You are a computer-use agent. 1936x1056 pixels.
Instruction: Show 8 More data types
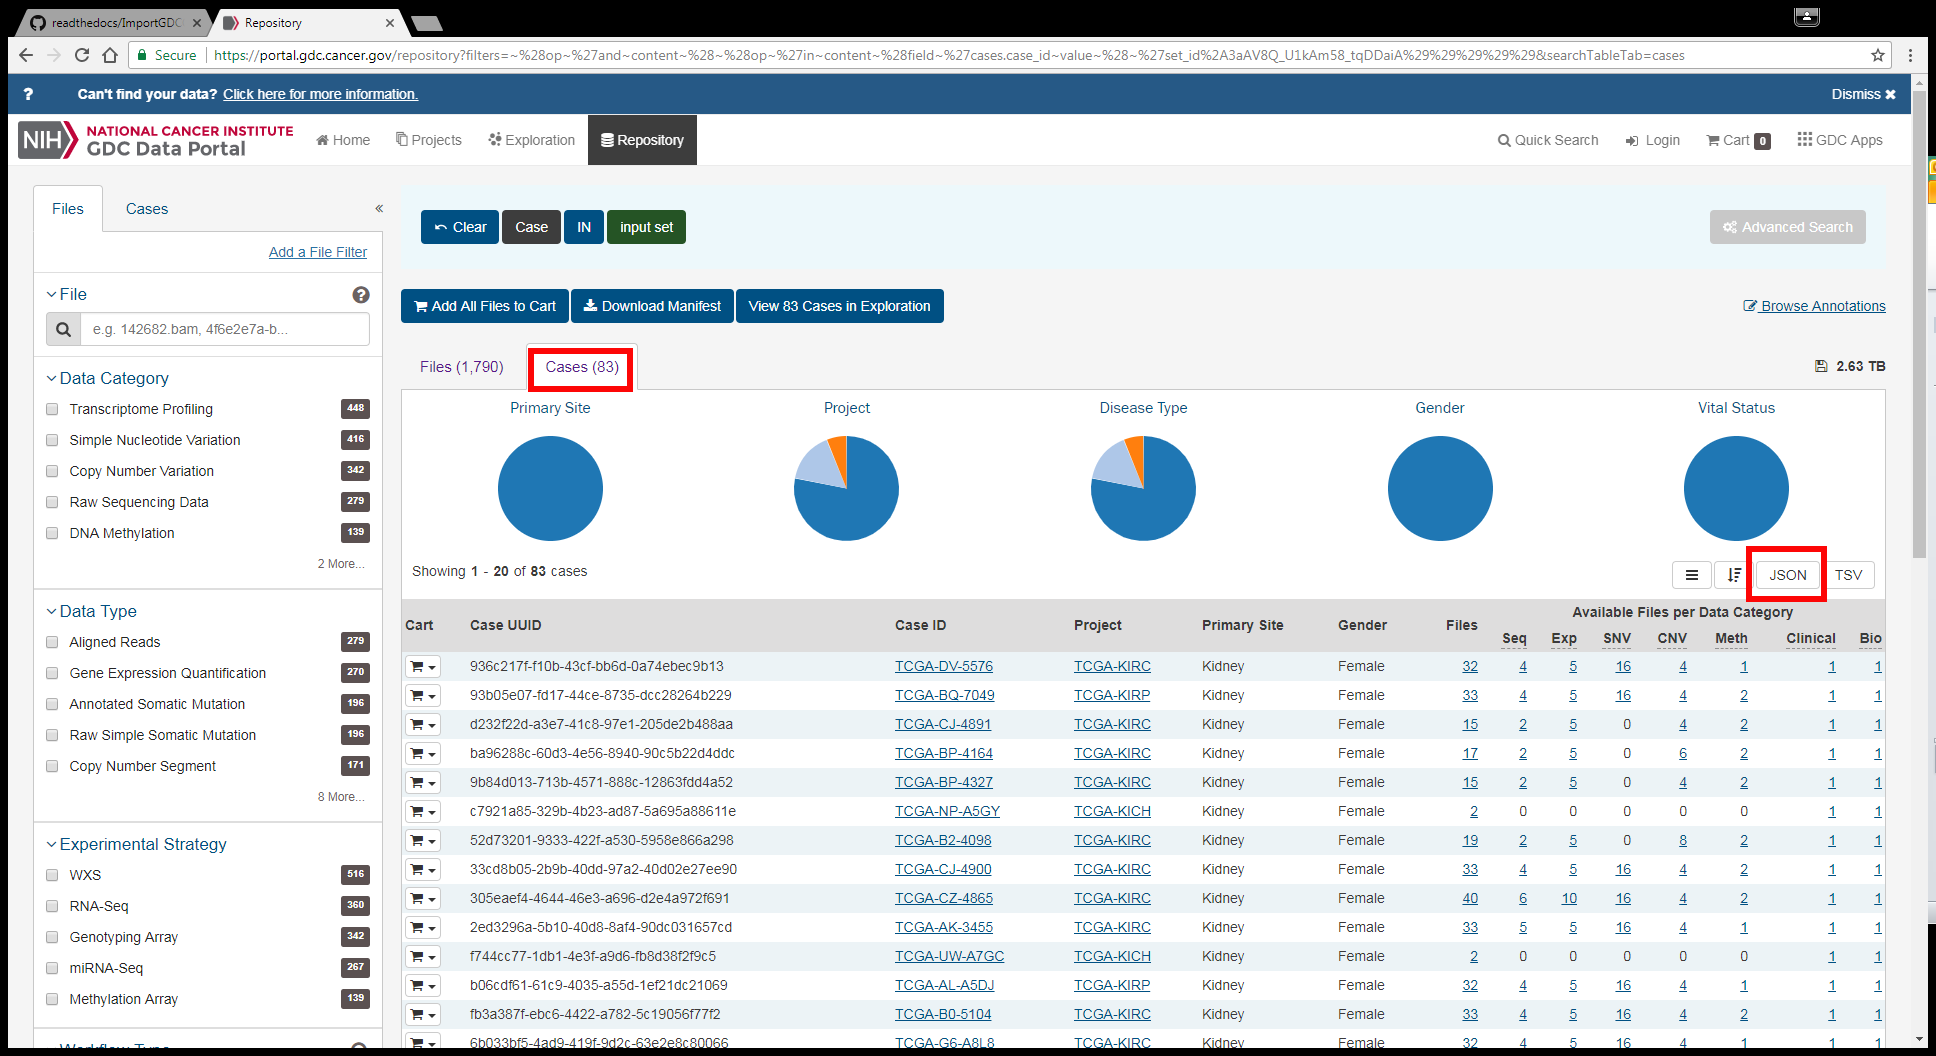[x=341, y=797]
